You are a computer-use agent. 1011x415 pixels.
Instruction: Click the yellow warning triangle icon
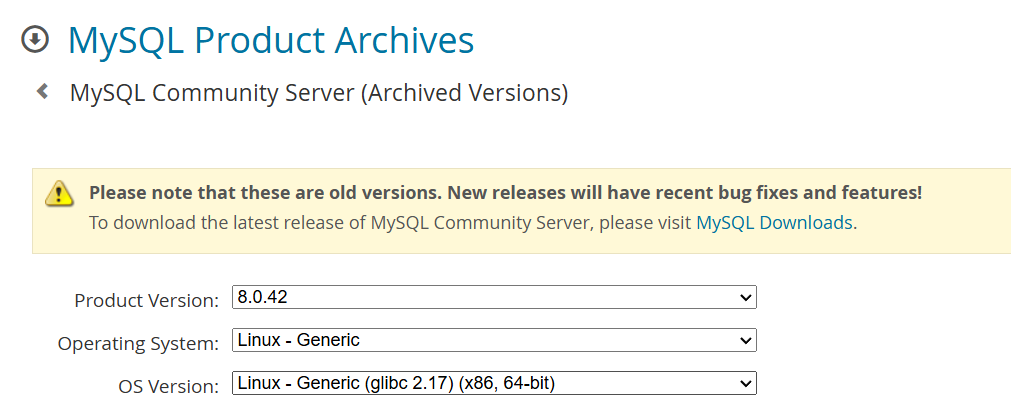60,194
